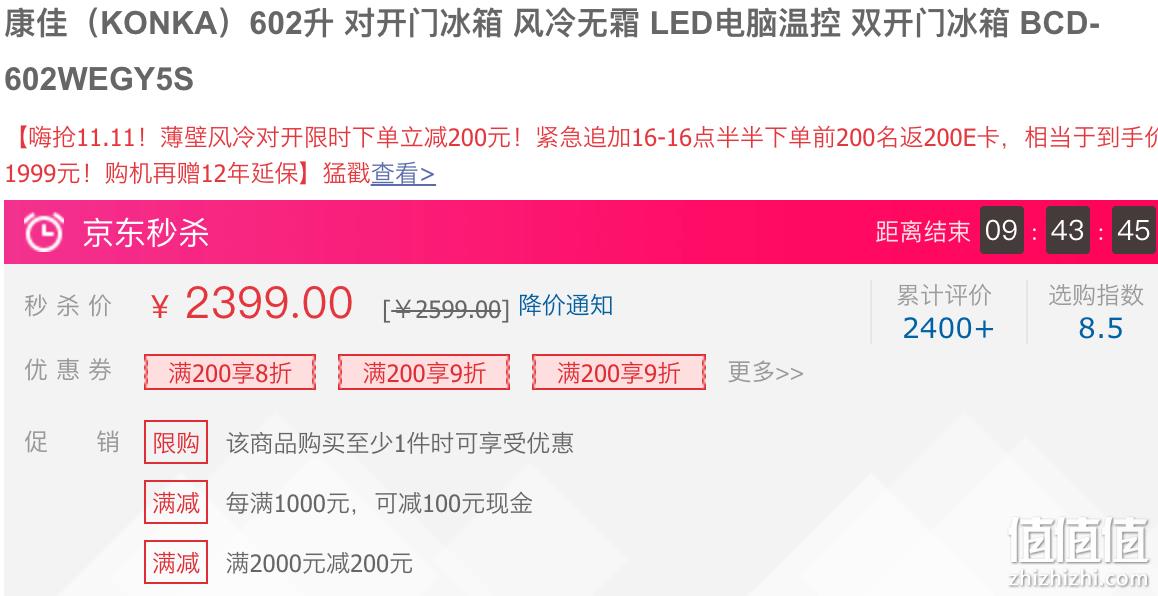Click the 限购 promotion tag
The height and width of the screenshot is (596, 1158).
[x=176, y=442]
